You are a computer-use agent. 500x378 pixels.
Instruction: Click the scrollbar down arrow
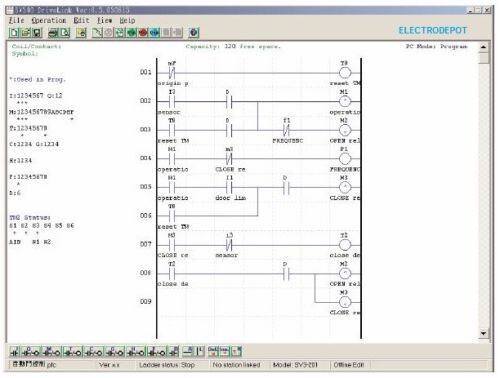pos(483,333)
